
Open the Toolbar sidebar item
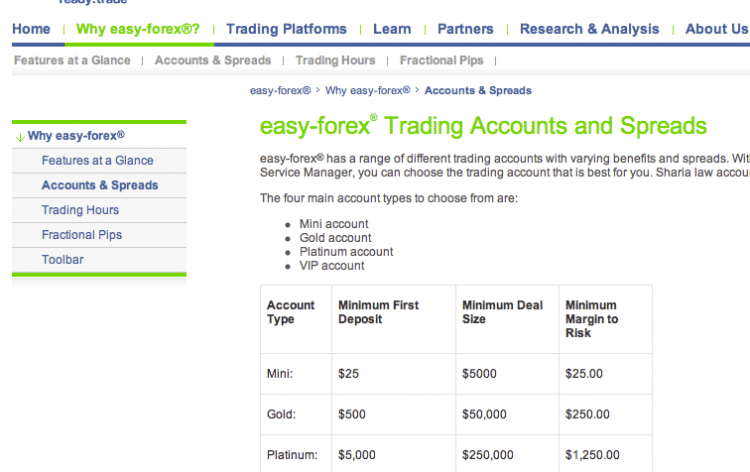(x=63, y=260)
